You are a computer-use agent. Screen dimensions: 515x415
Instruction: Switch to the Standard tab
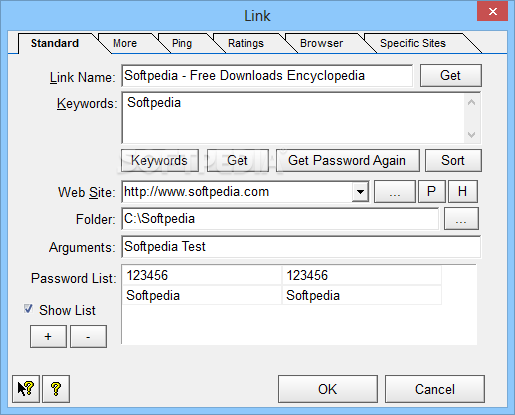click(55, 43)
